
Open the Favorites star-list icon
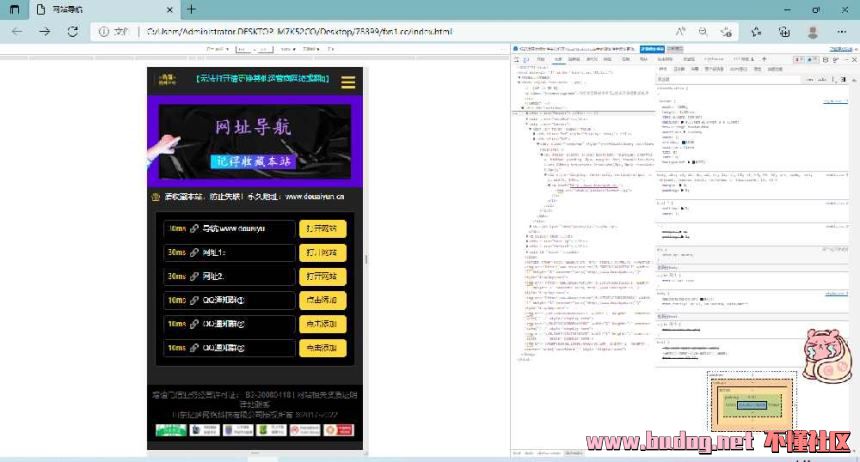point(756,32)
